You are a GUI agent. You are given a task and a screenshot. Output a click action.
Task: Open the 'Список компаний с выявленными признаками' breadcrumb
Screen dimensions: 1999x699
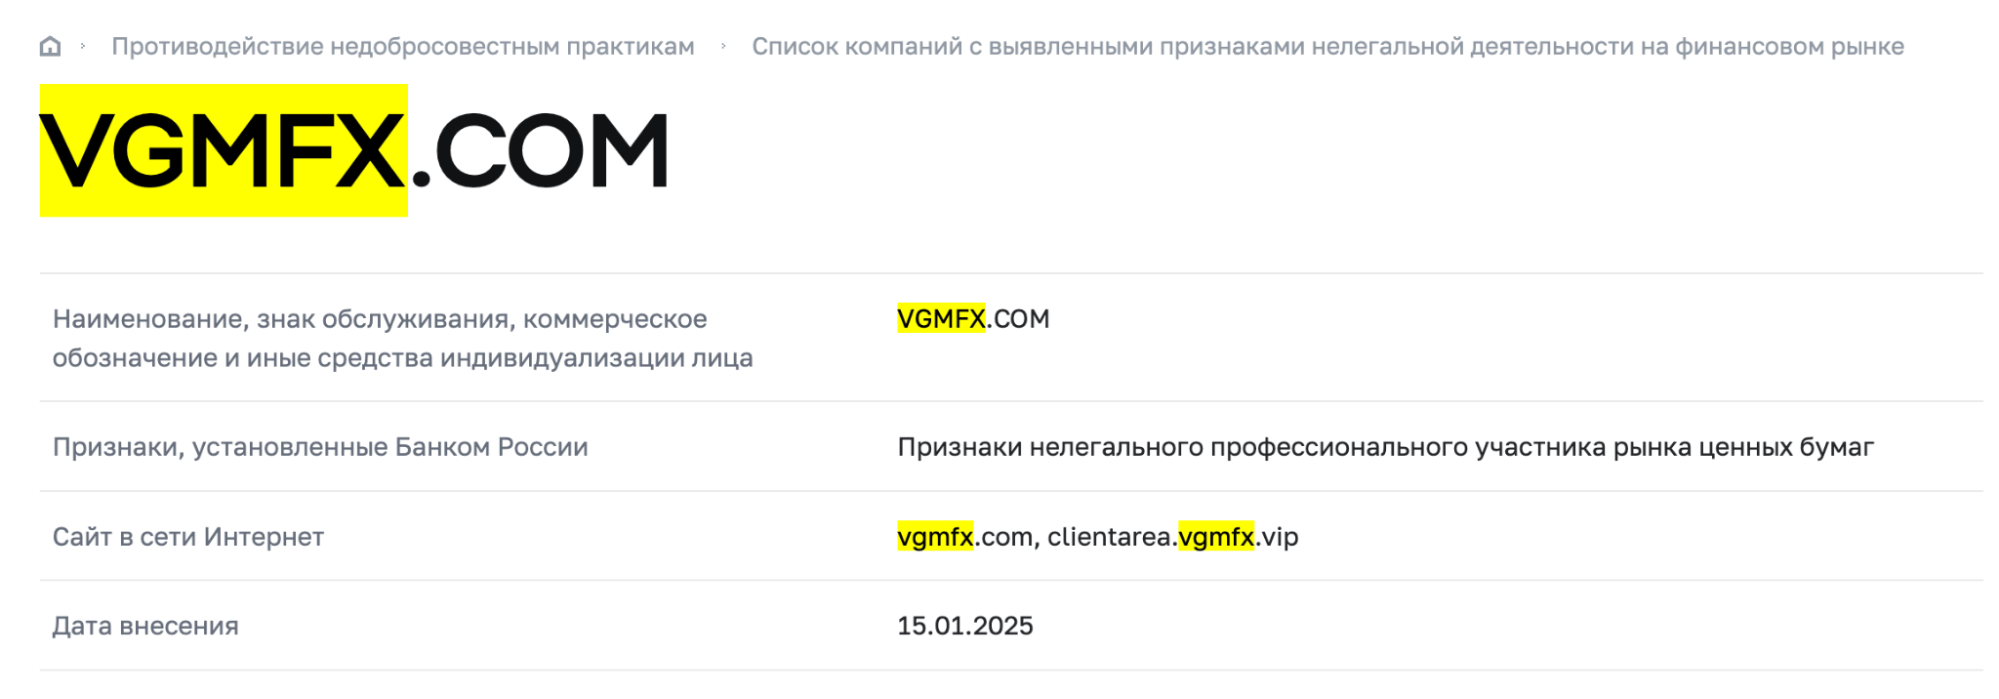1327,47
